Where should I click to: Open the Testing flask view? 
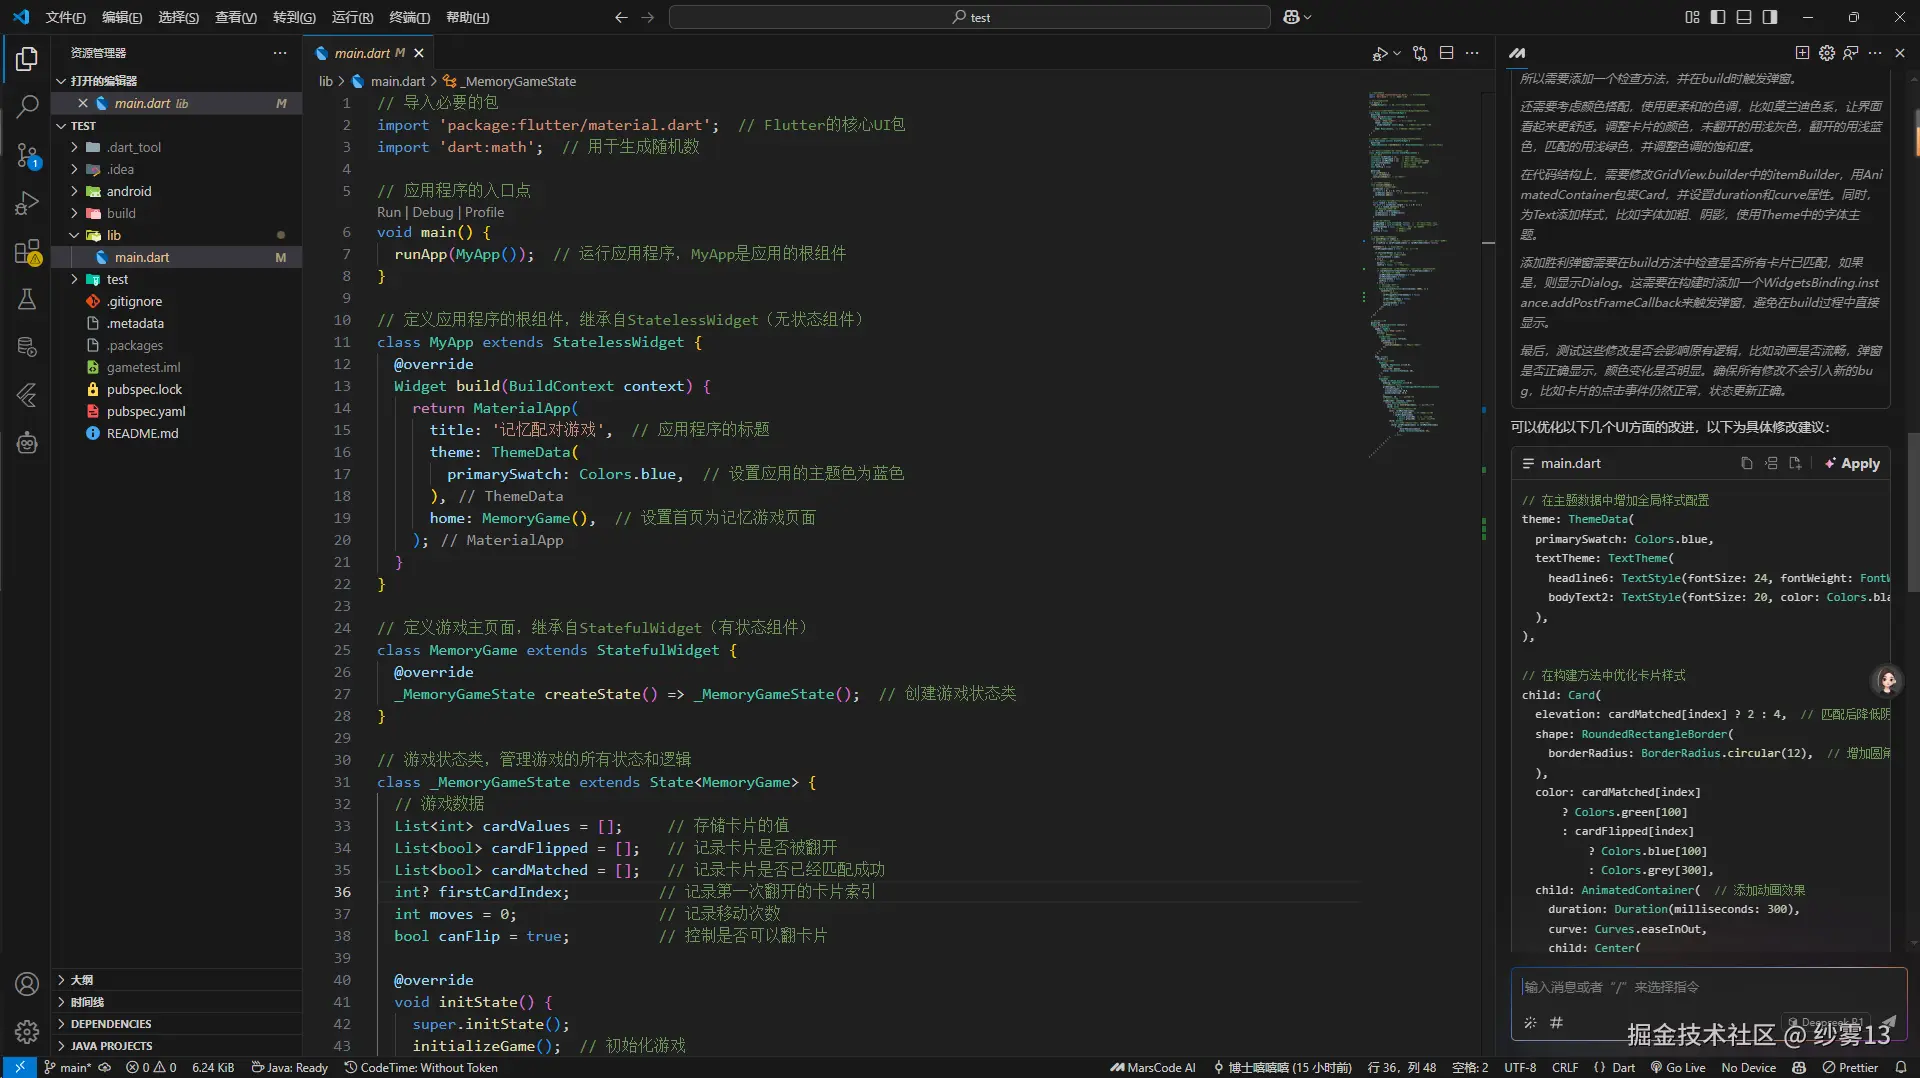click(x=27, y=299)
